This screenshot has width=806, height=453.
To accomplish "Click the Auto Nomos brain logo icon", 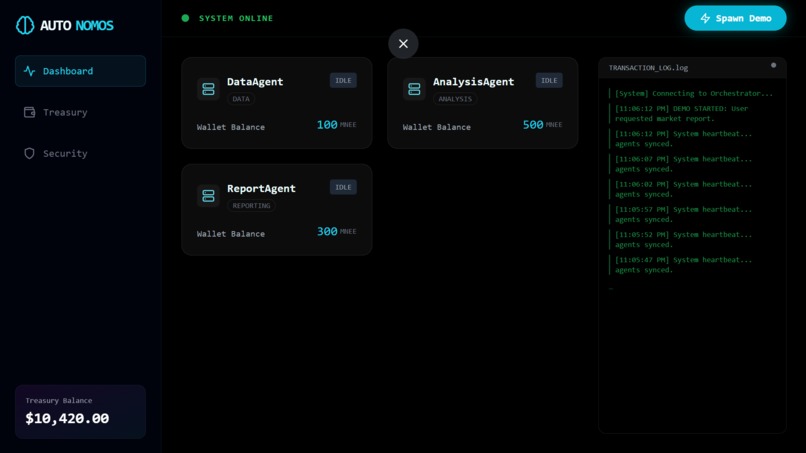I will (x=25, y=25).
